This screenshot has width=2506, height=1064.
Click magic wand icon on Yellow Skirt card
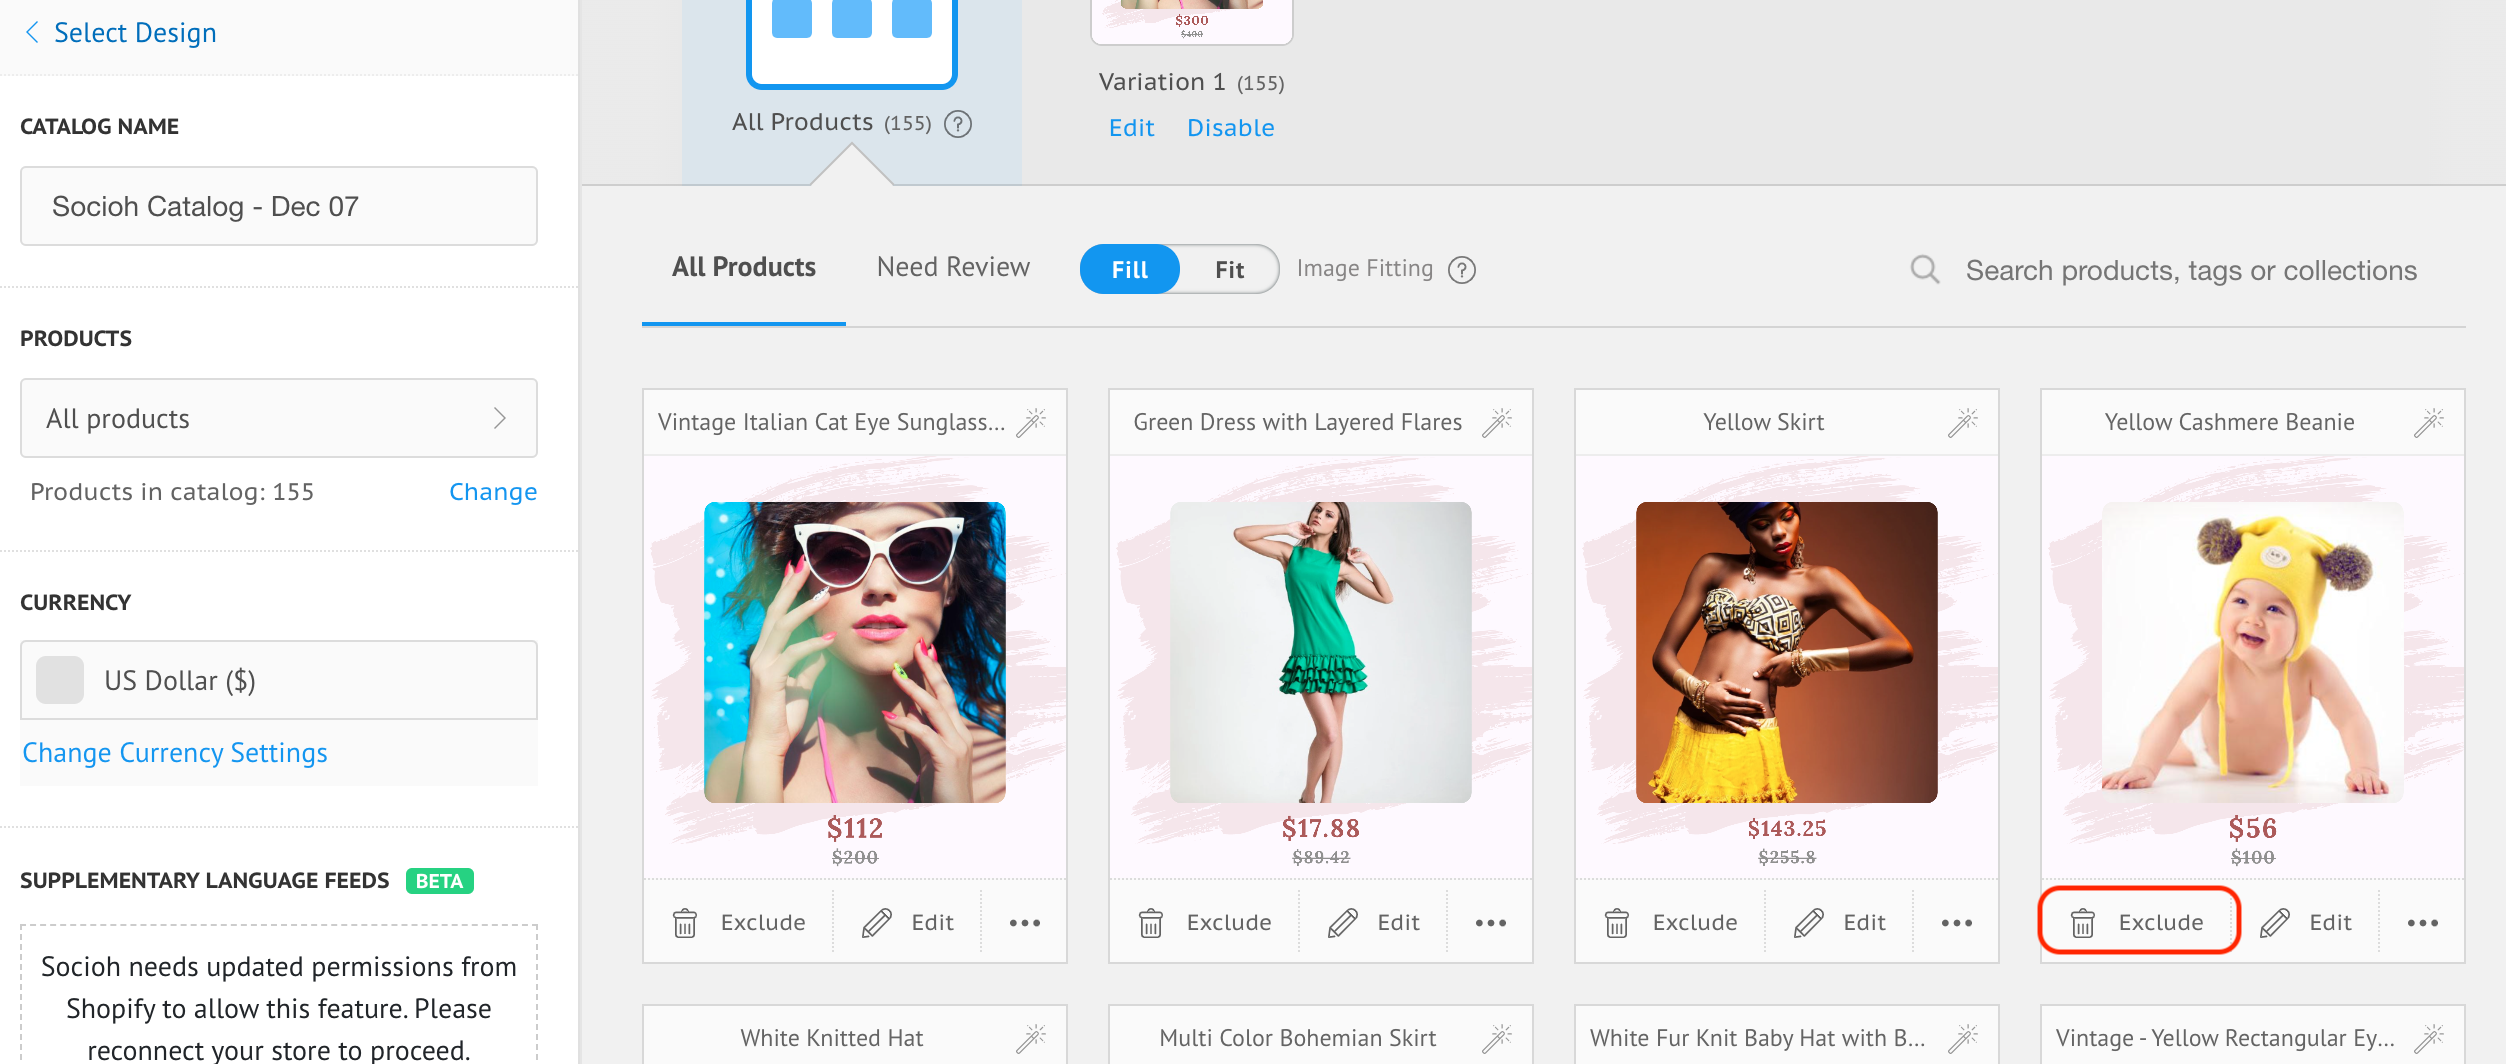pos(1962,423)
